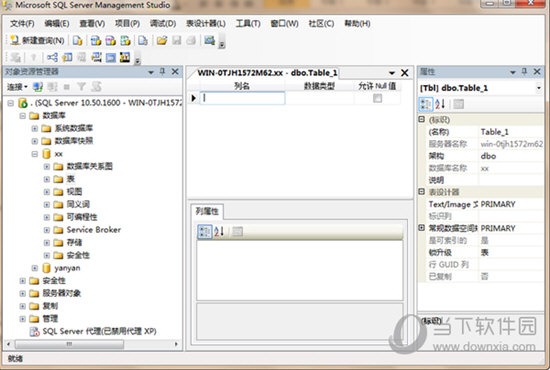Switch to WIN-0TJH1572M62.xx - dbo.Table_1 tab
Image resolution: width=550 pixels, height=370 pixels.
267,73
